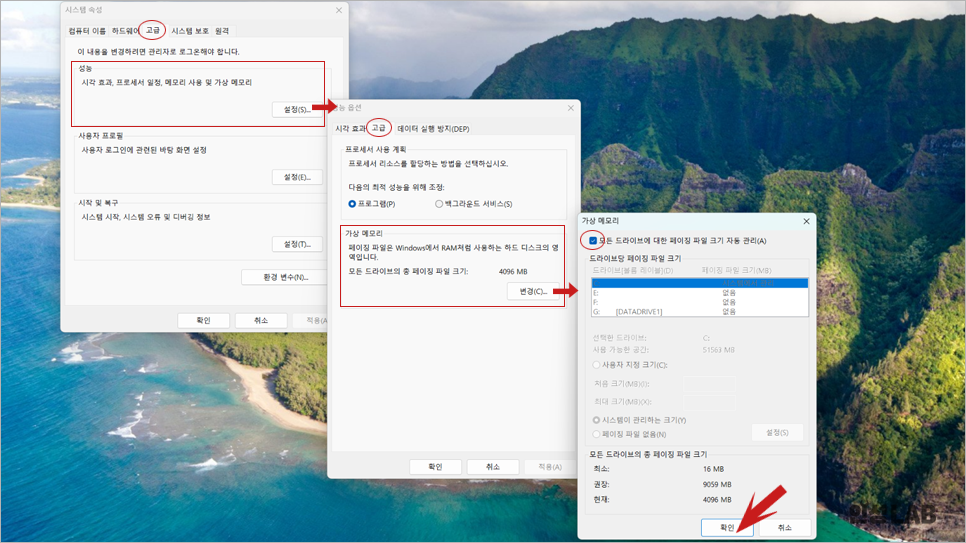Viewport: 966px width, 543px height.
Task: Confirm 성능 옵션 with 확인 button
Action: pos(435,467)
